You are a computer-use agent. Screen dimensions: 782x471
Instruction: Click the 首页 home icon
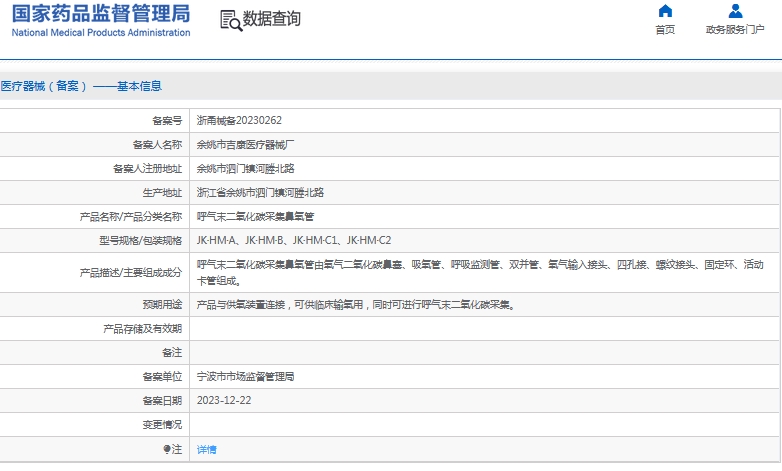pos(665,10)
